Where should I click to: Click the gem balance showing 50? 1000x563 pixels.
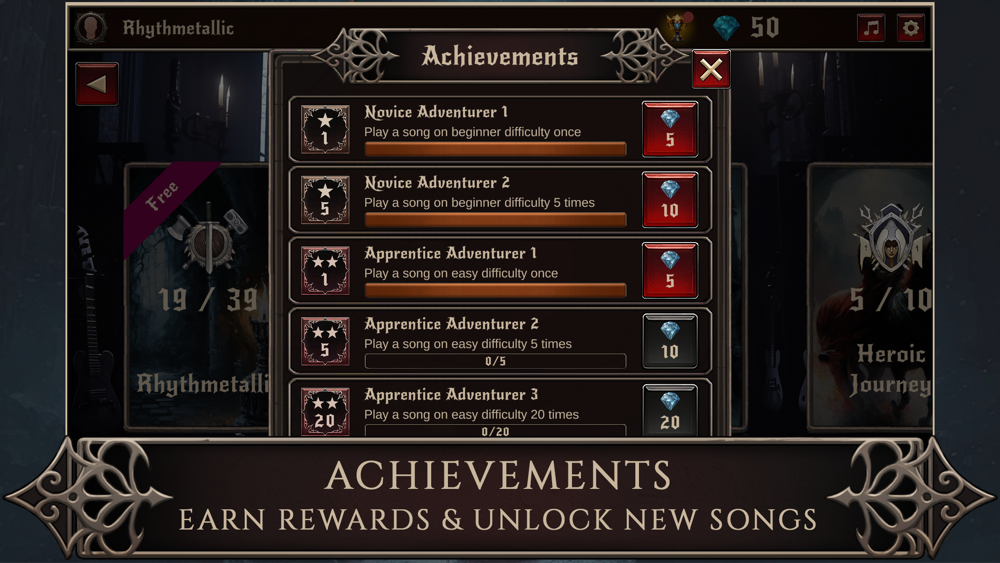(765, 27)
